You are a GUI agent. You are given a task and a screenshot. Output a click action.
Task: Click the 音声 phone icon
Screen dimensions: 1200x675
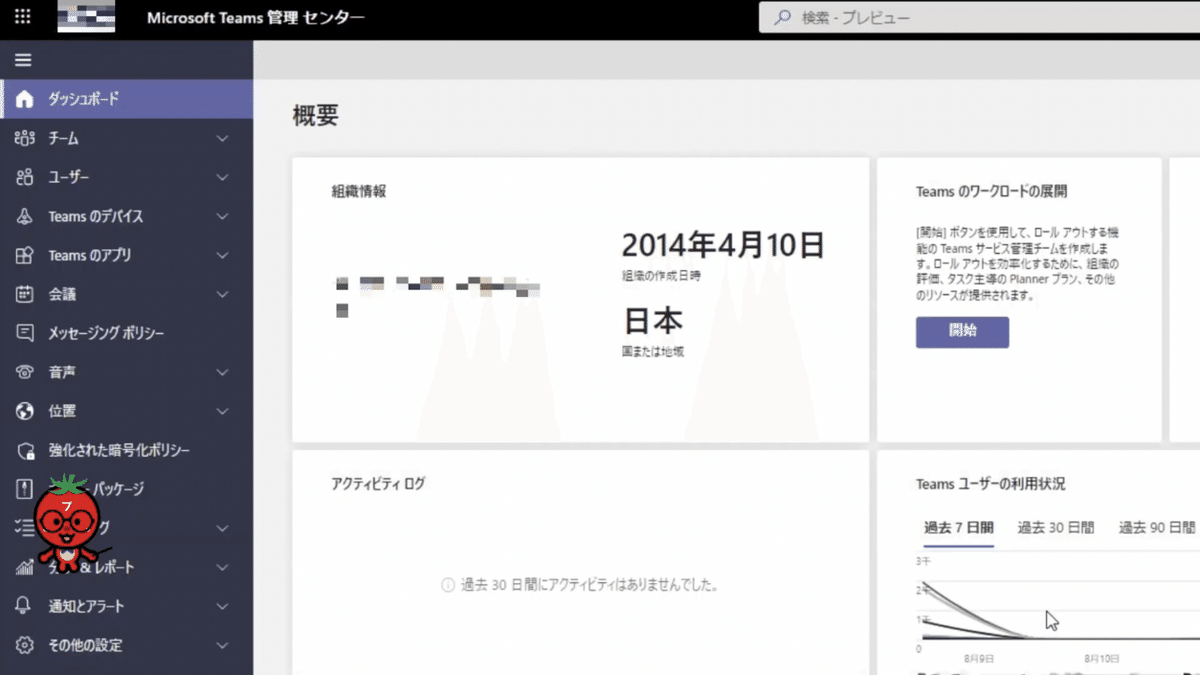[25, 372]
